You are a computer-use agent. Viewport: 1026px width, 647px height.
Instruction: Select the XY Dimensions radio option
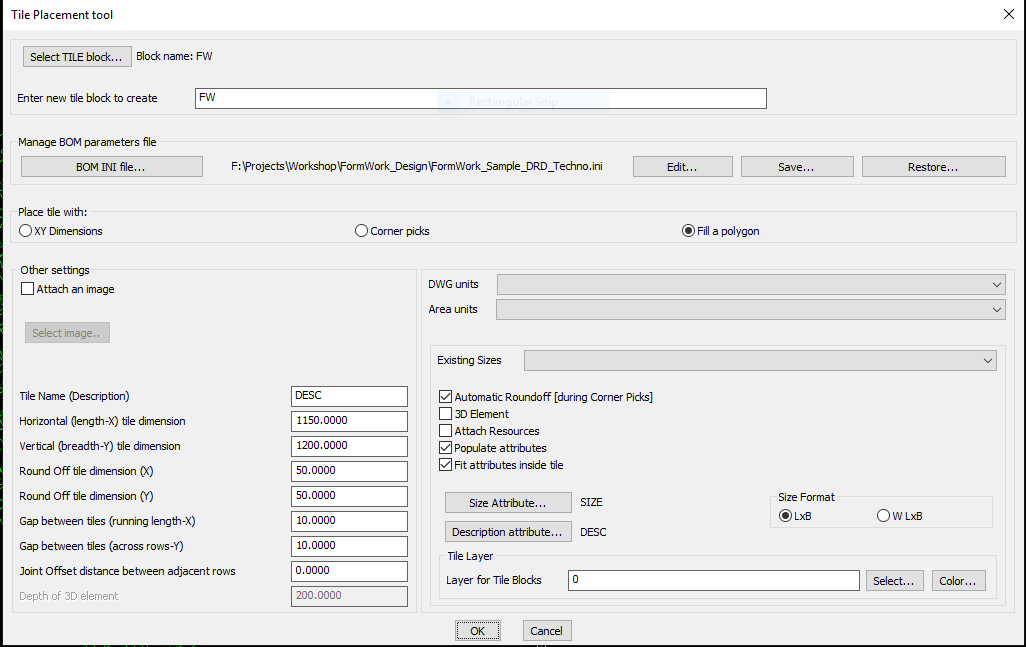26,231
